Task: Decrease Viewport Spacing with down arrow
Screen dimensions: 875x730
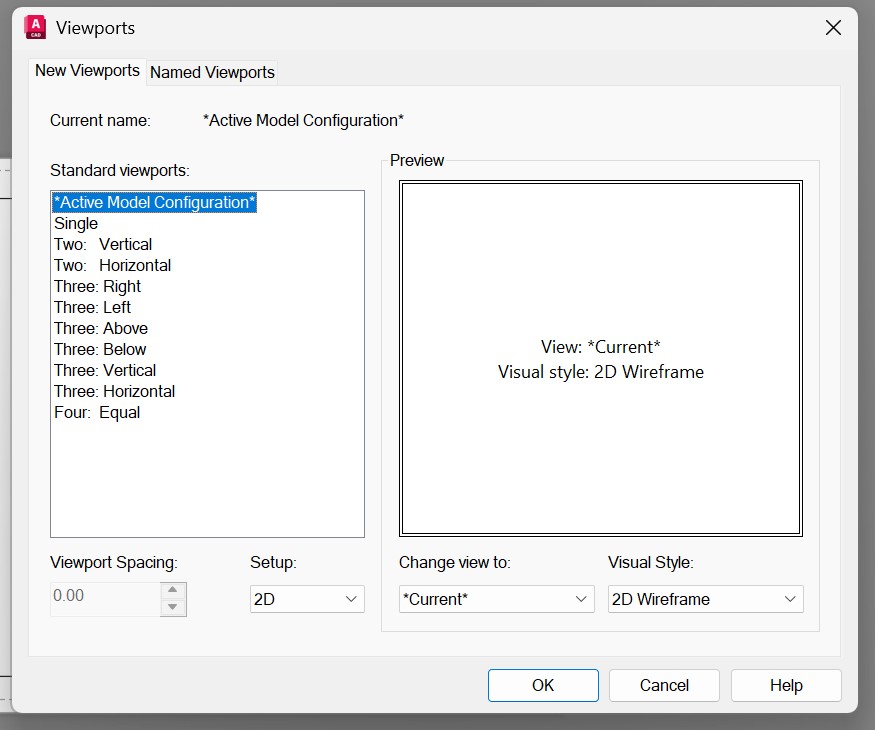Action: pyautogui.click(x=173, y=607)
